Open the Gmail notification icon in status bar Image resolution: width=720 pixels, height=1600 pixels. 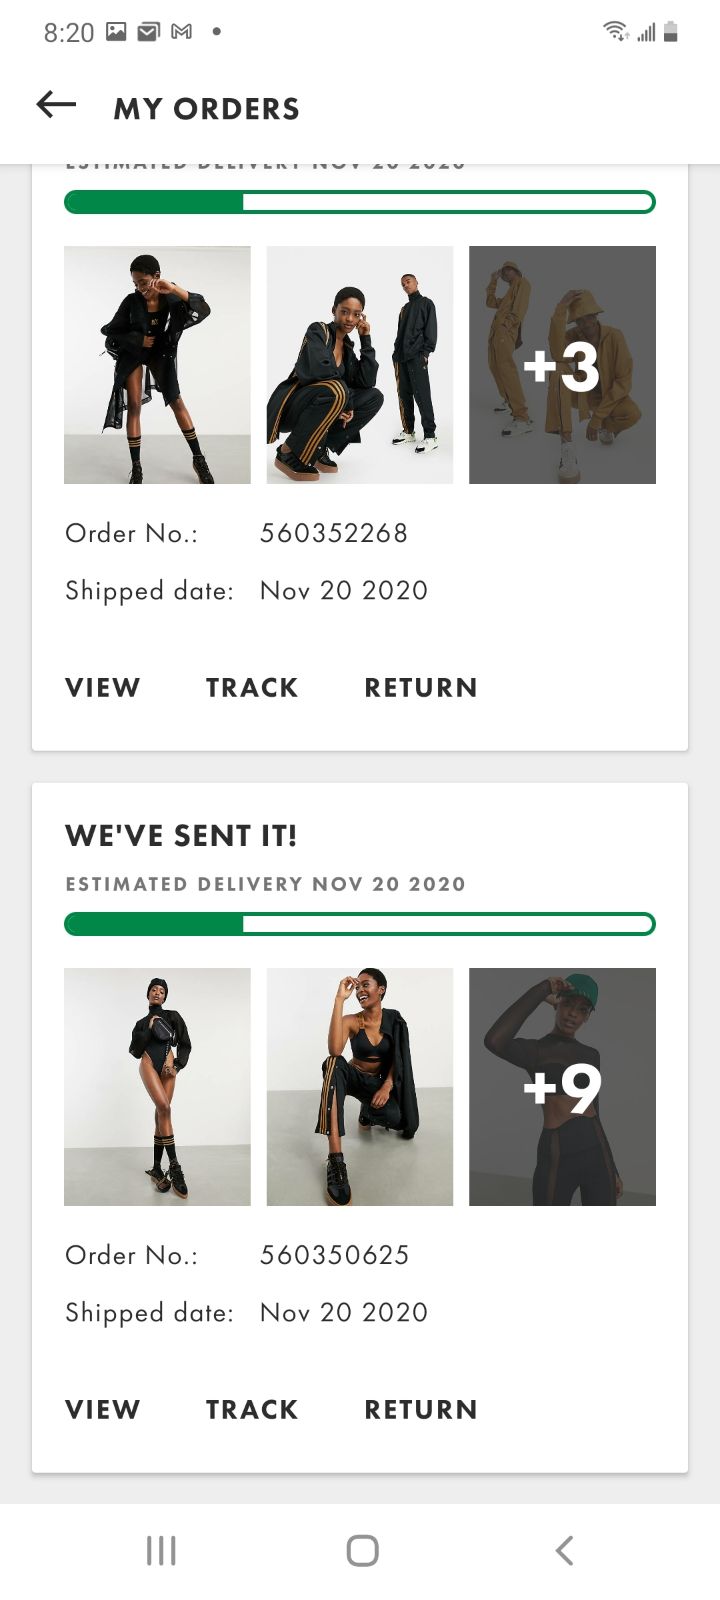pos(181,32)
